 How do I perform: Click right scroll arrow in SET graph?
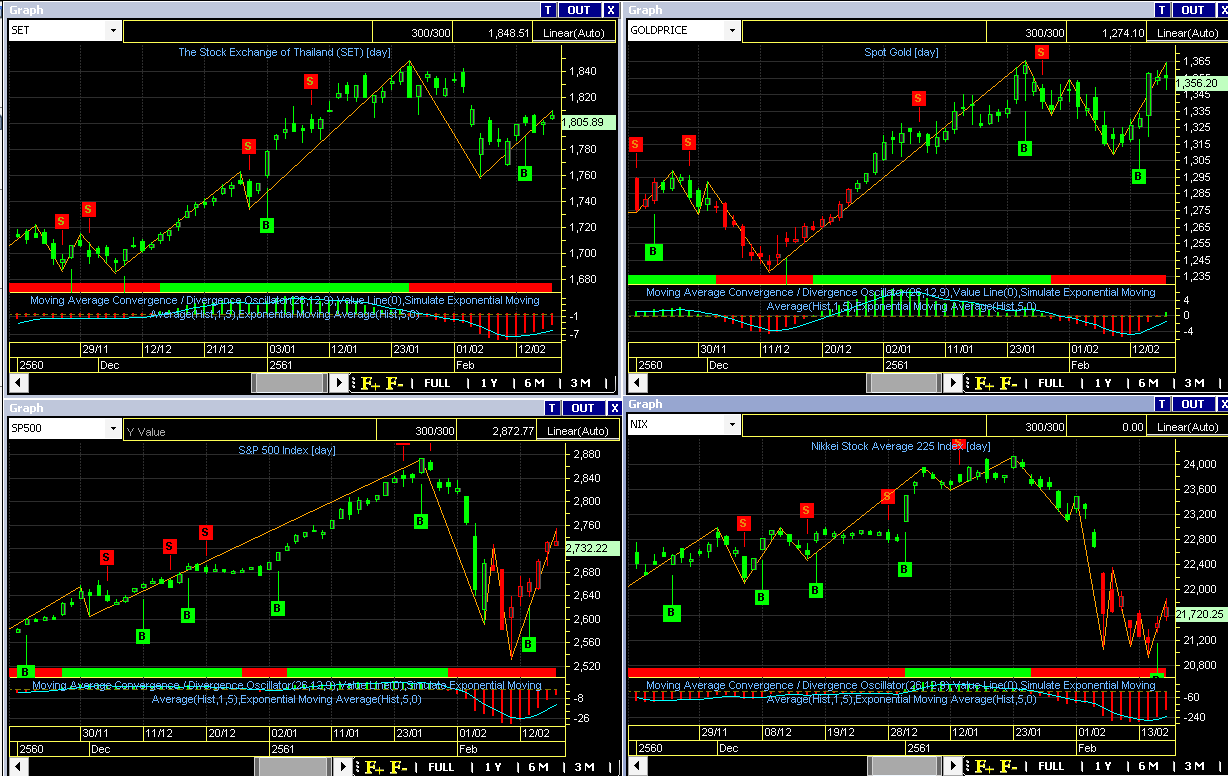tap(340, 383)
